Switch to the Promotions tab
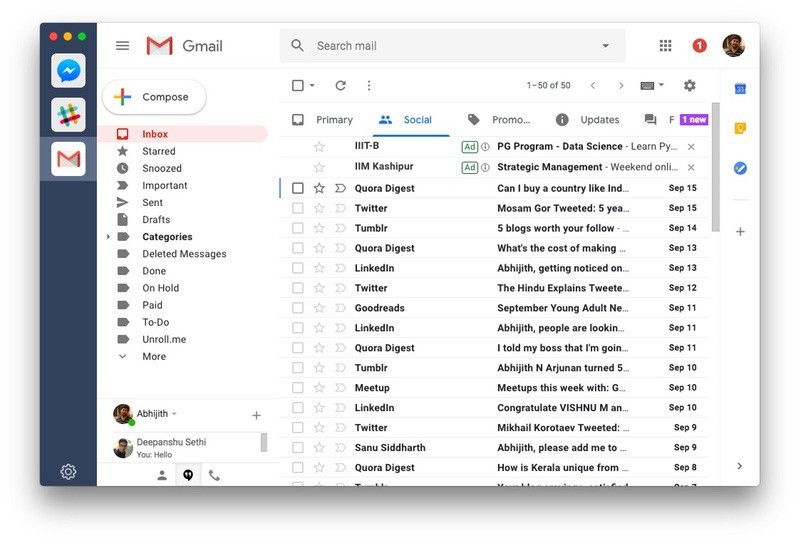Image resolution: width=800 pixels, height=543 pixels. coord(499,120)
